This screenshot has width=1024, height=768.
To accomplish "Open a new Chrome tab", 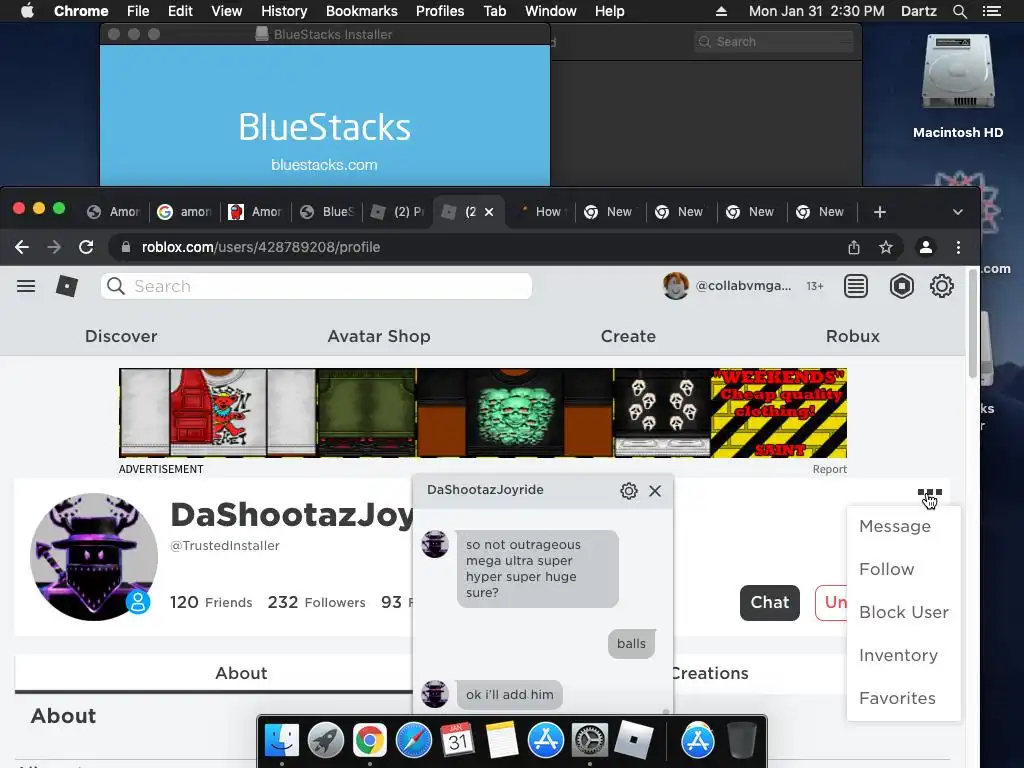I will 880,212.
